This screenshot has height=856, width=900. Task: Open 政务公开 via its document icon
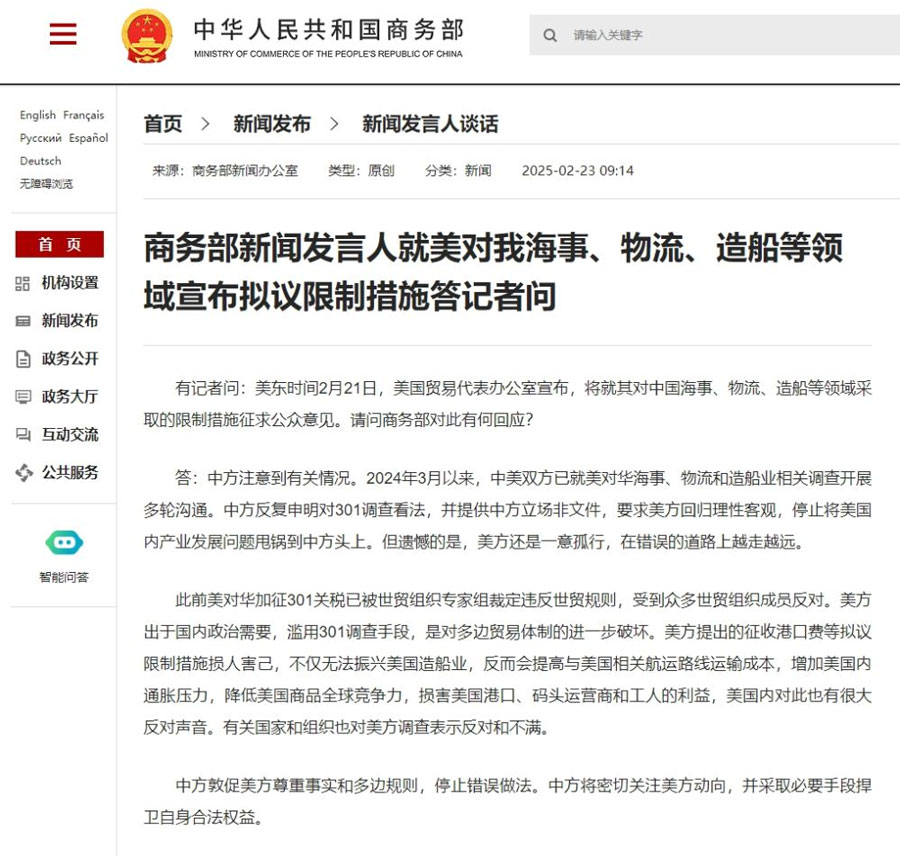coord(22,359)
